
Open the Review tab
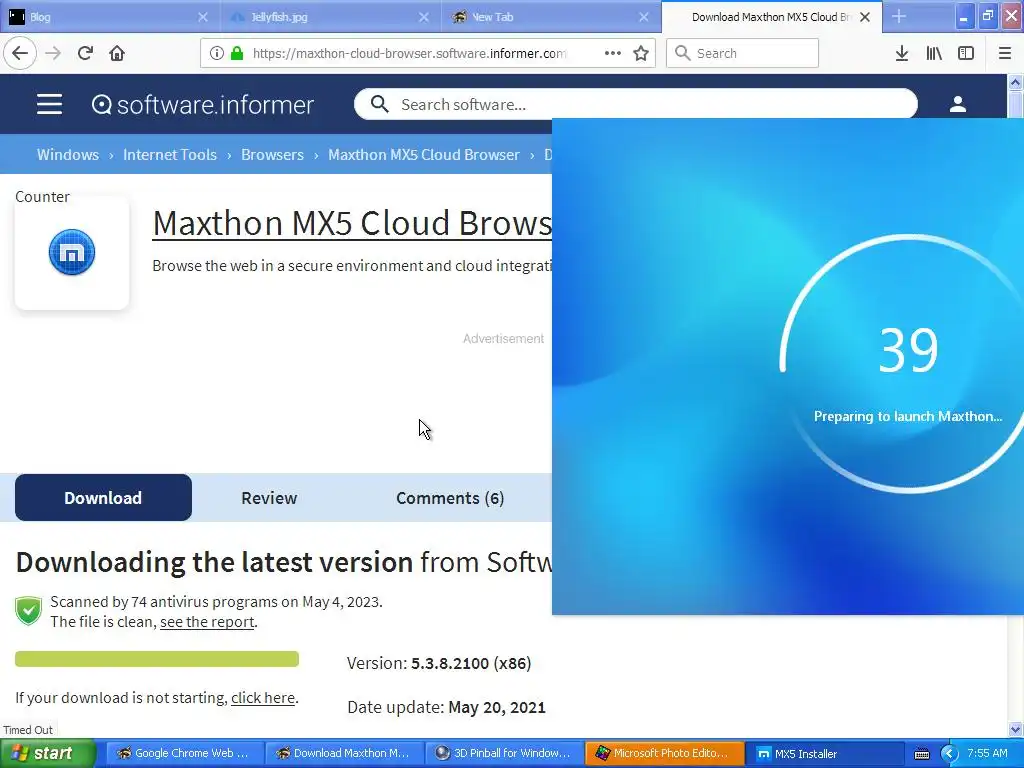269,498
